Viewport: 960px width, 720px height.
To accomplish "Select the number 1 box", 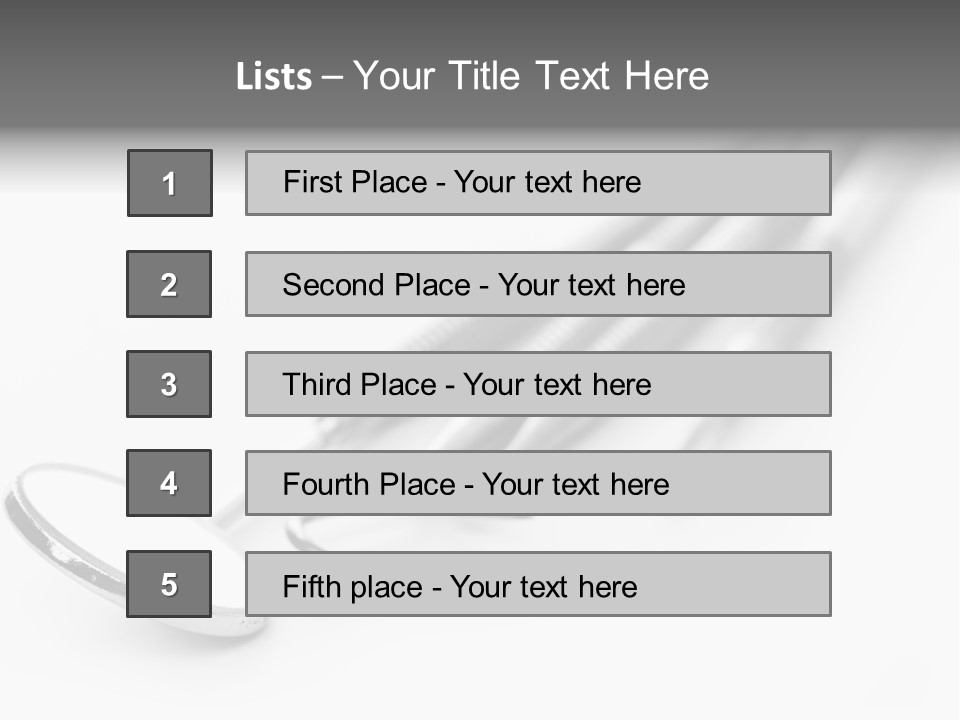I will pyautogui.click(x=169, y=183).
